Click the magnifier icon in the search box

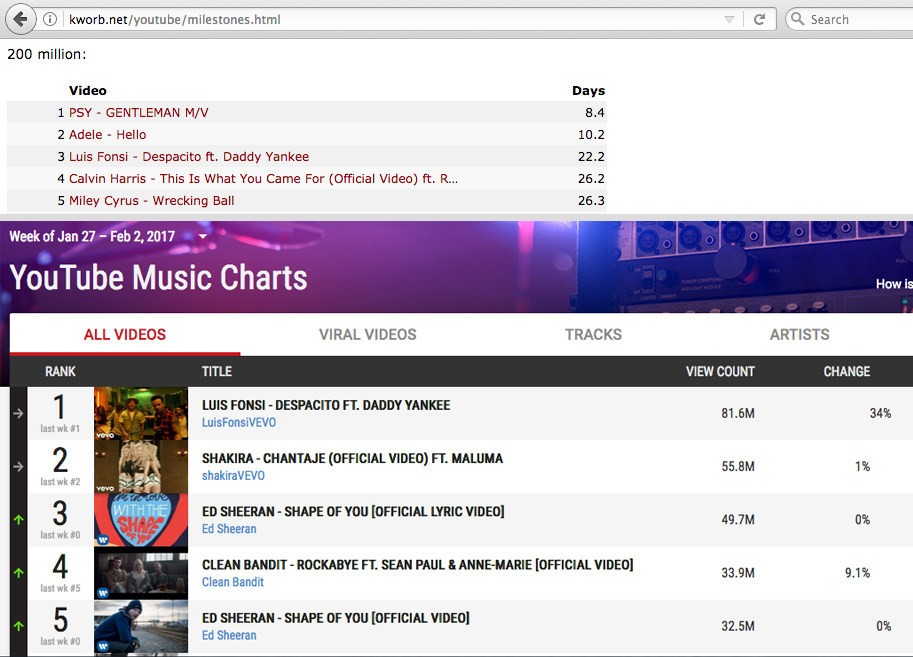pos(797,19)
